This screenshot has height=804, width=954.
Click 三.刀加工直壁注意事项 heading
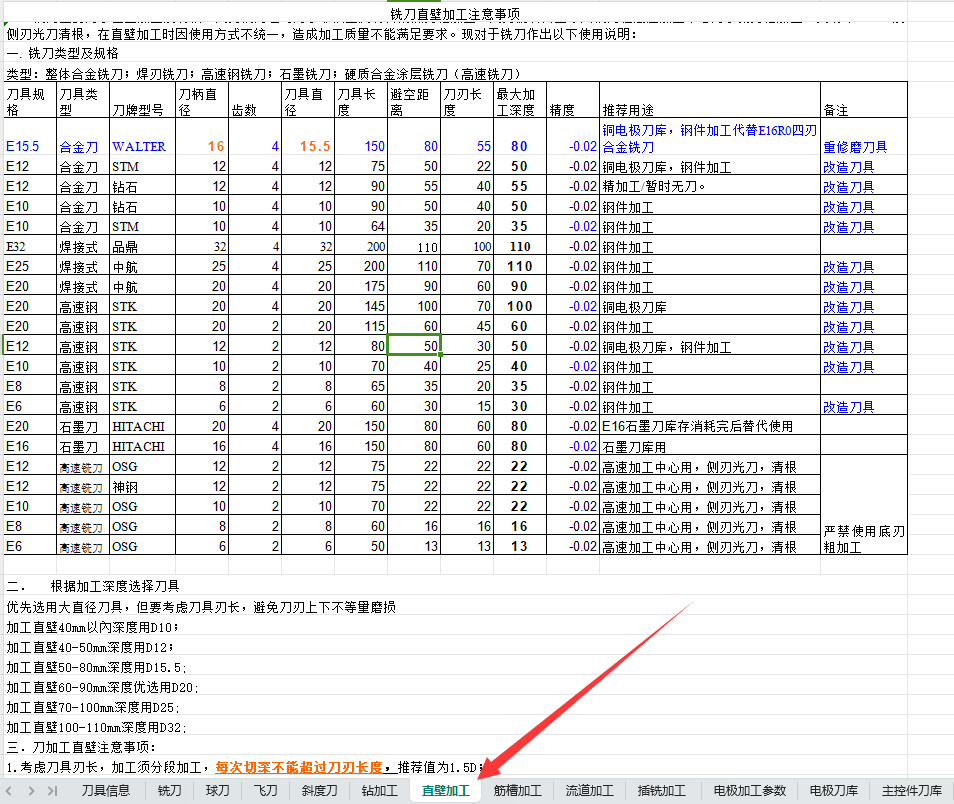click(x=81, y=747)
